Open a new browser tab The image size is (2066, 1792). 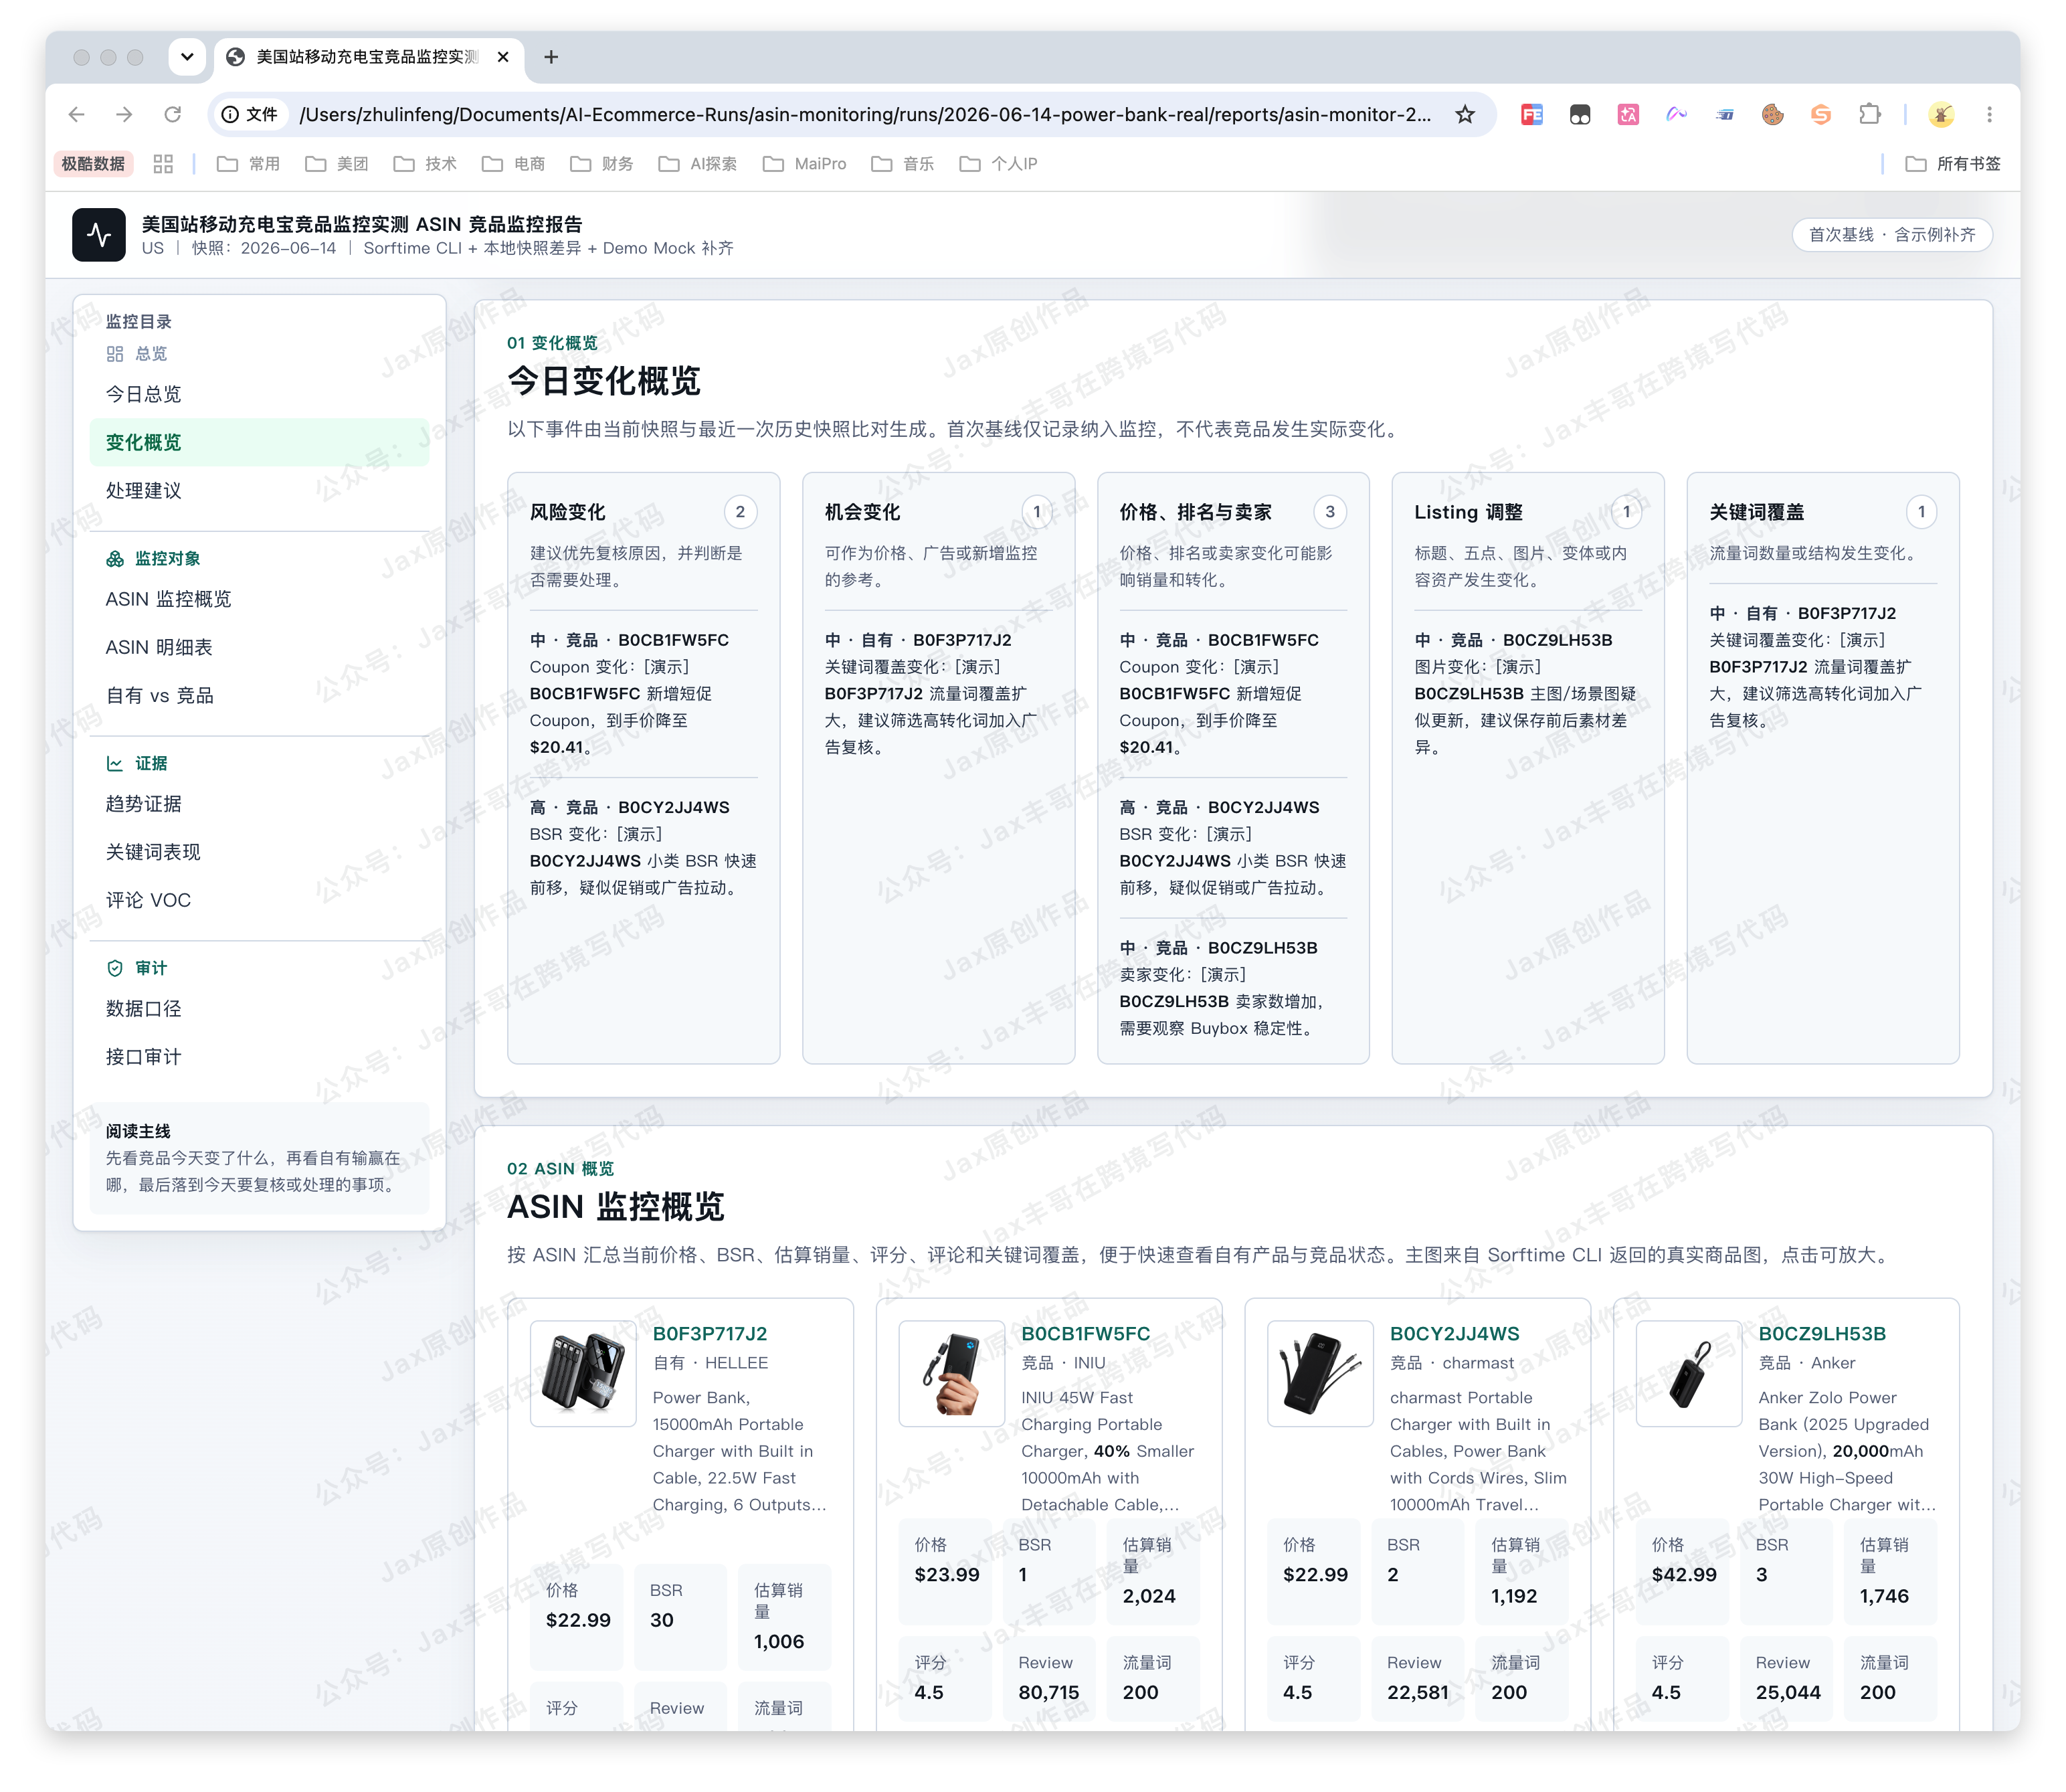[x=551, y=57]
